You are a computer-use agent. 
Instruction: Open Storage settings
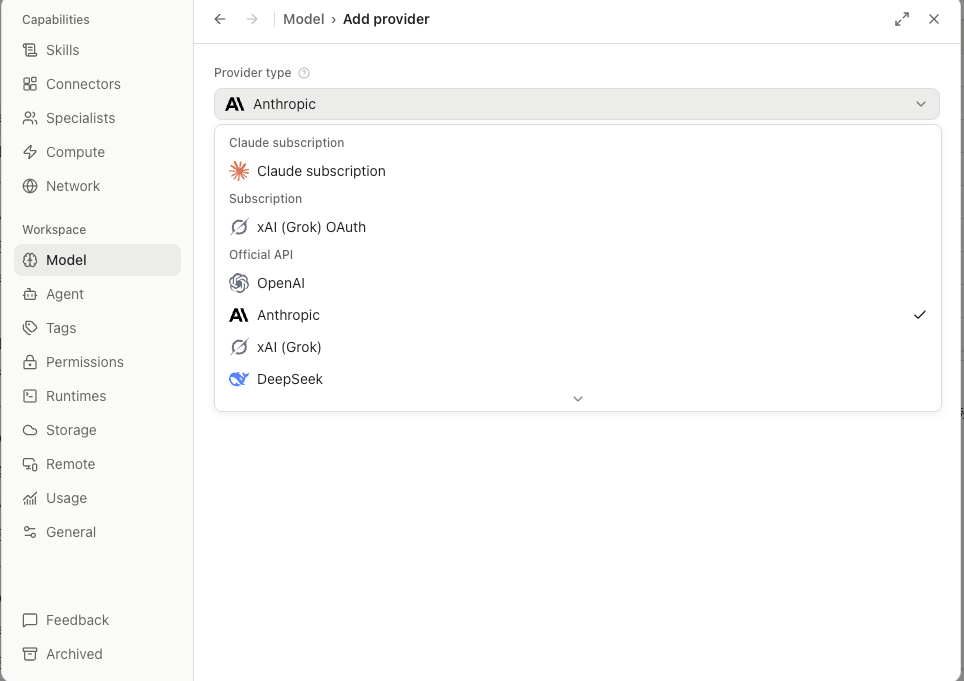[x=97, y=430]
